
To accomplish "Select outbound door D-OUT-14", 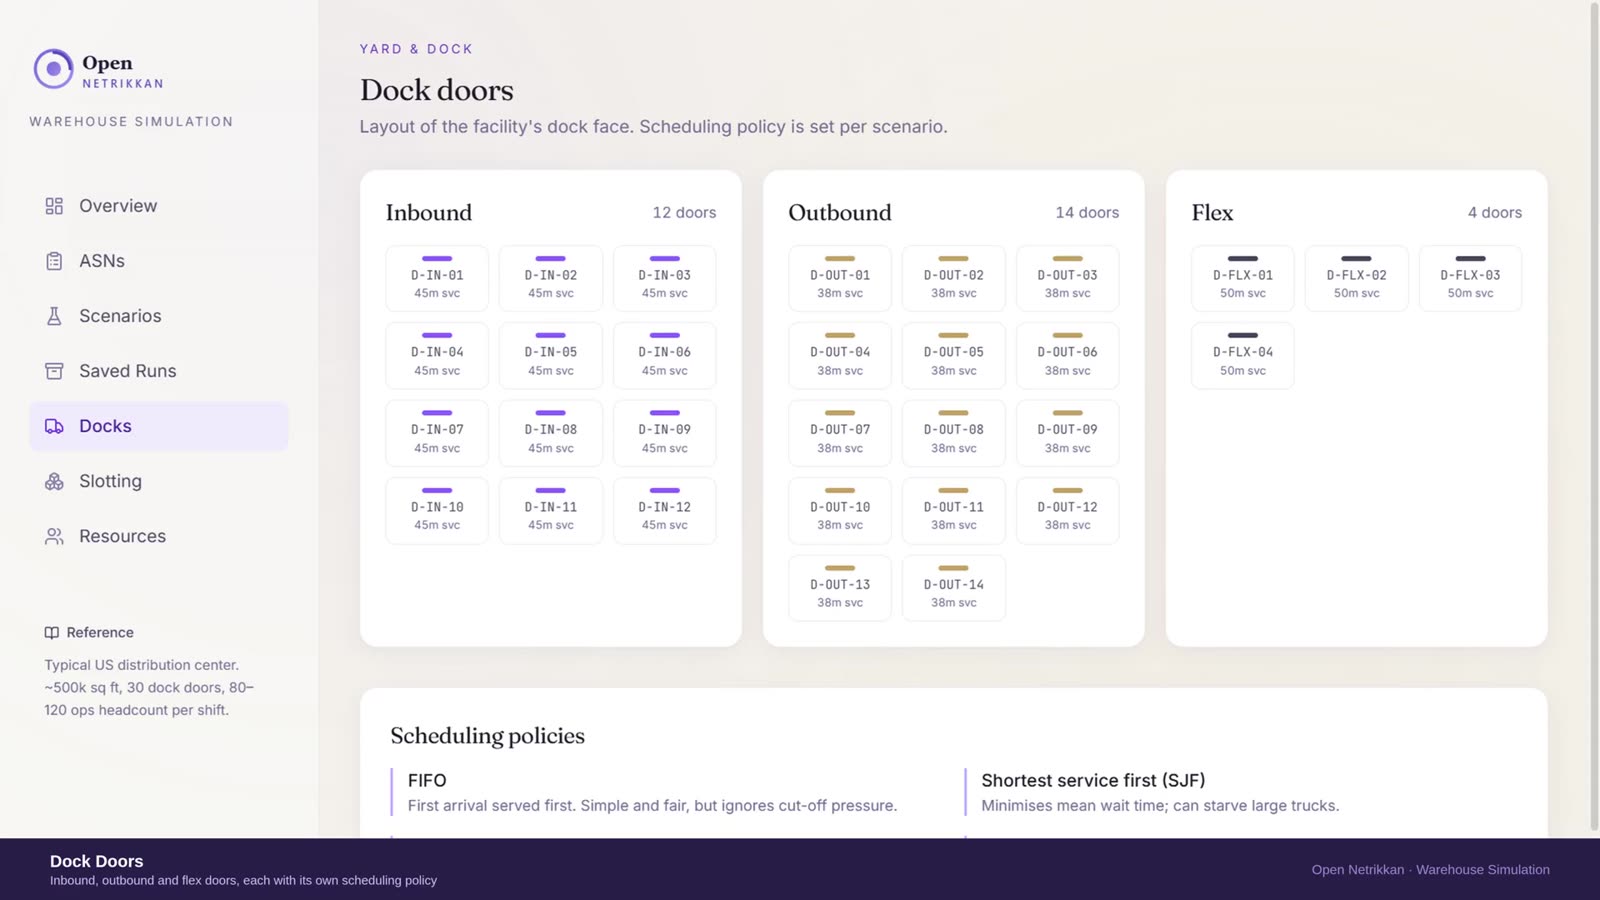I will click(x=954, y=588).
